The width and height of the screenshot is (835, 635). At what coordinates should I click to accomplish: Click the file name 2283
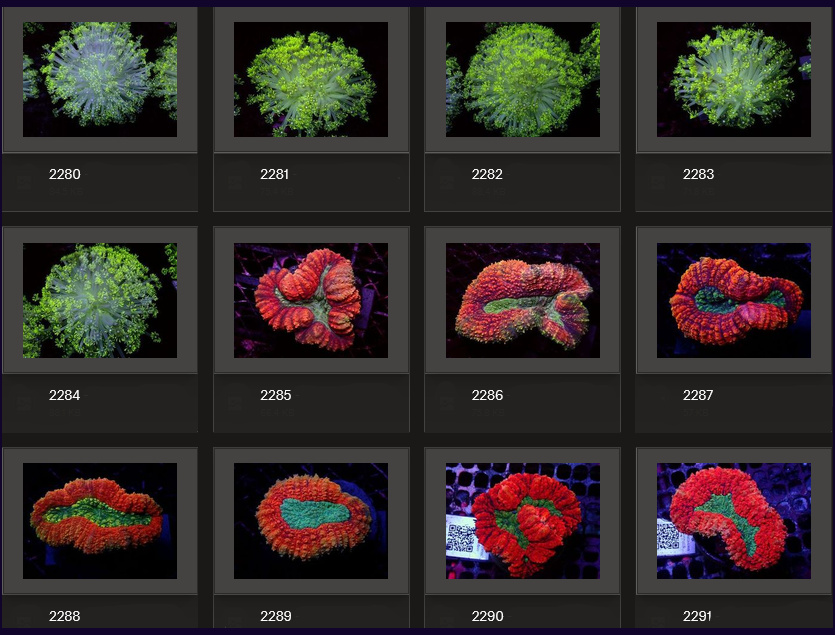point(698,174)
